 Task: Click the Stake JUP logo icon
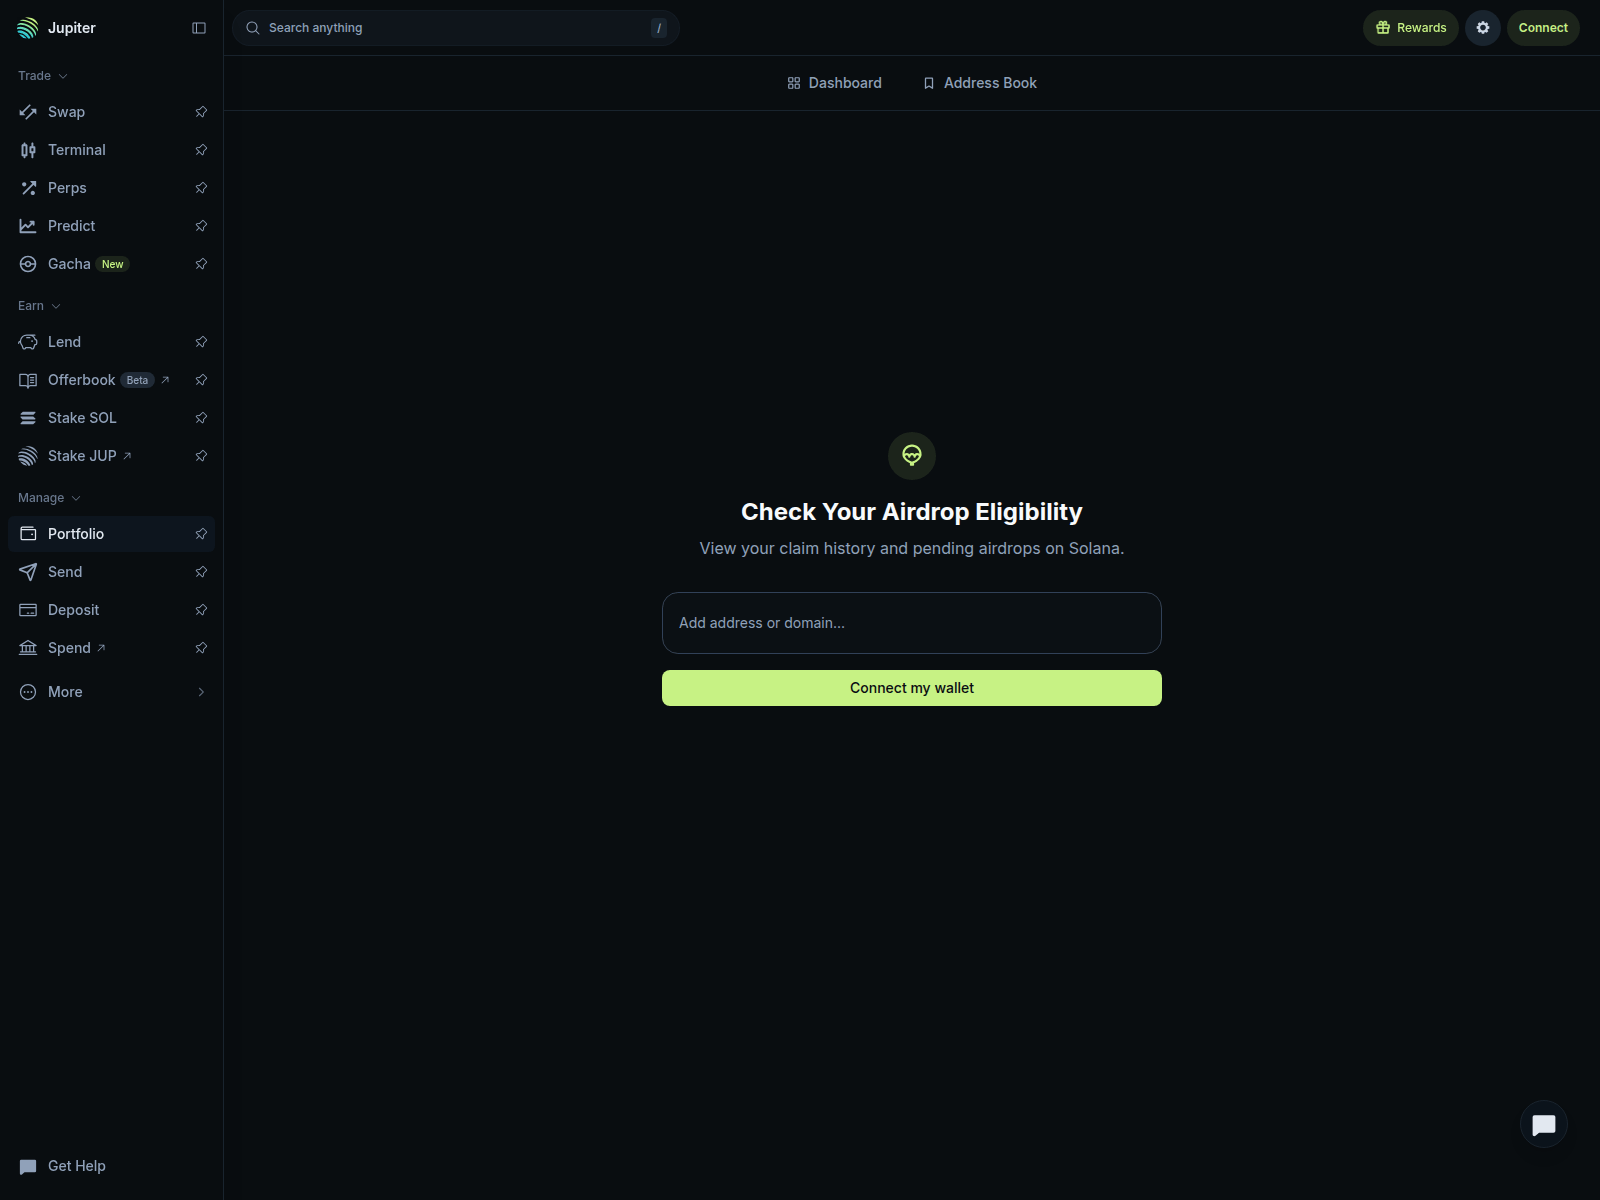[28, 456]
